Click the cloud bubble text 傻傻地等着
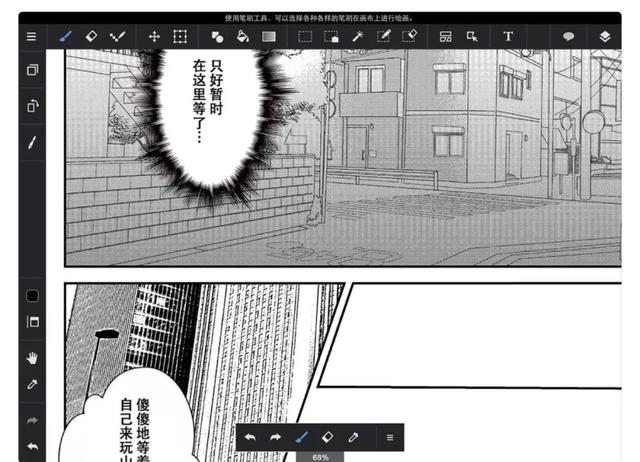 tap(143, 430)
